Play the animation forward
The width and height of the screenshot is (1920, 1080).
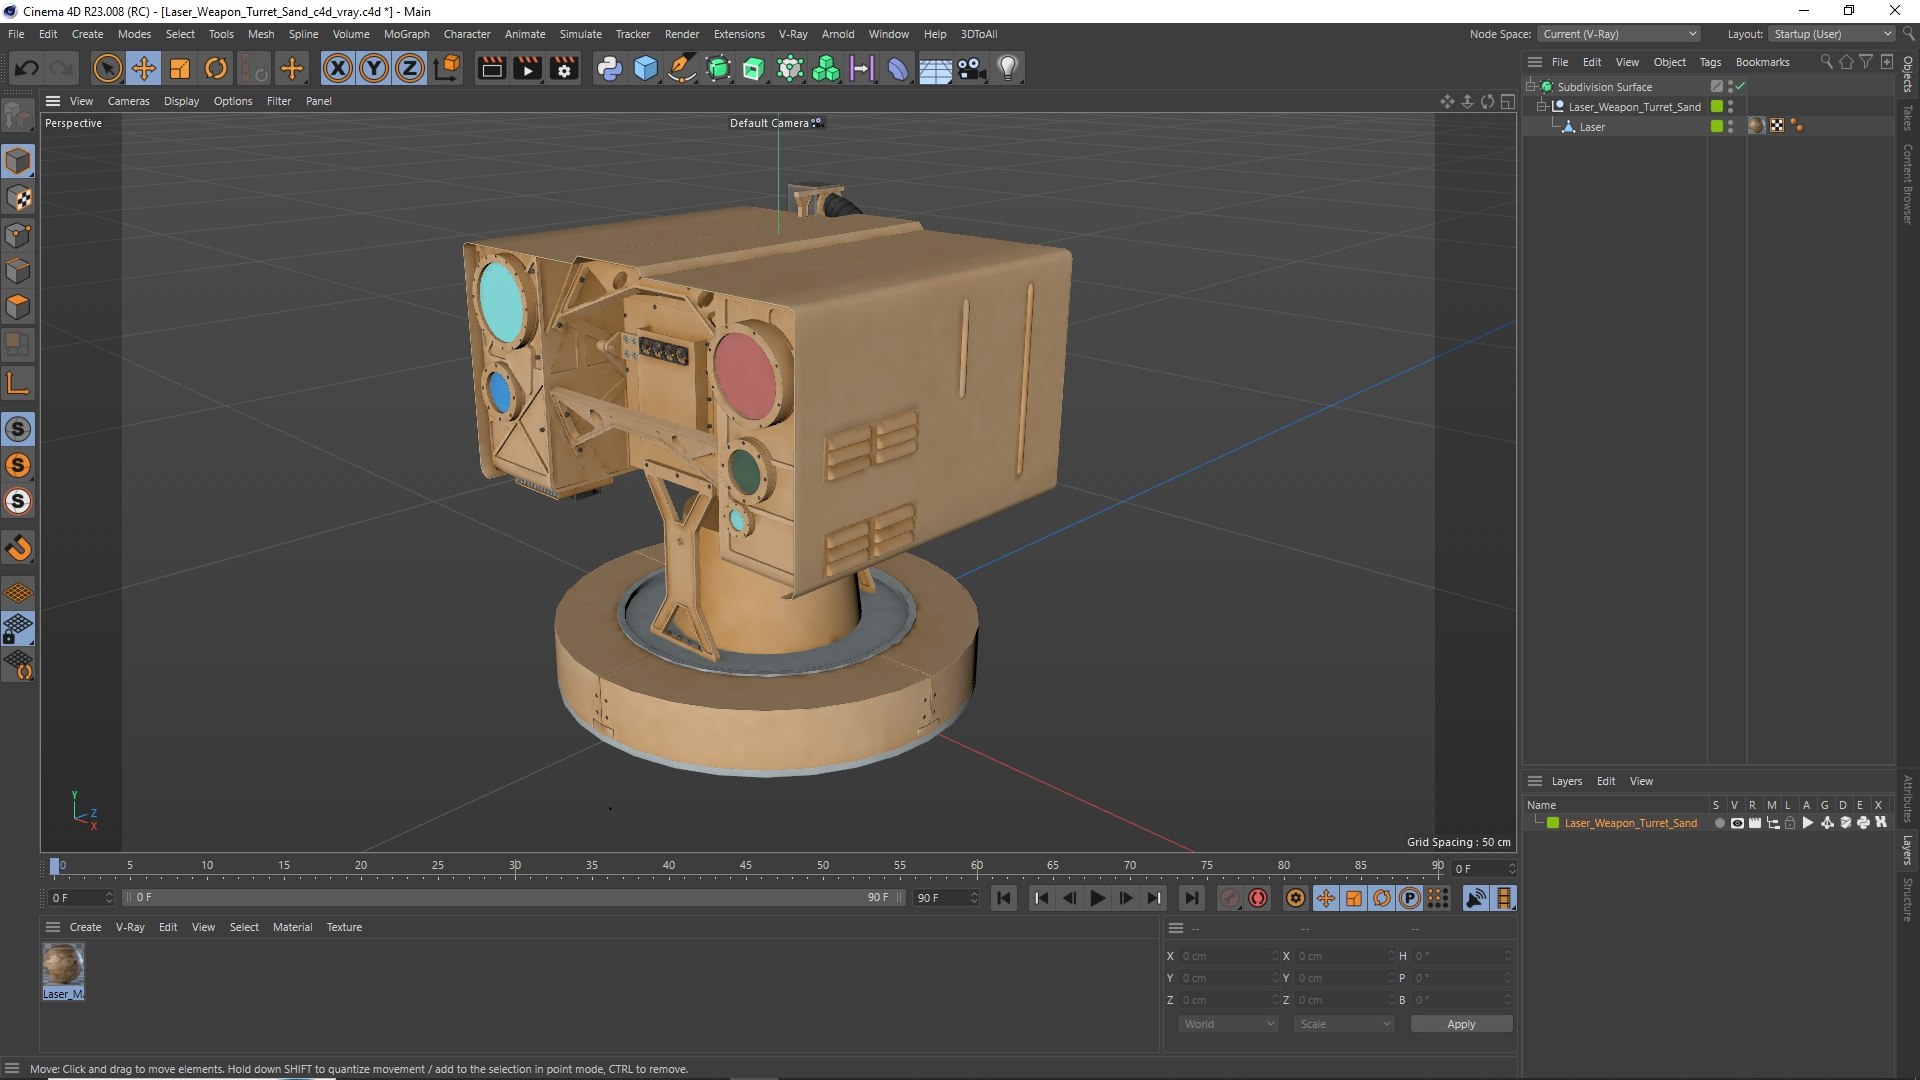coord(1097,898)
